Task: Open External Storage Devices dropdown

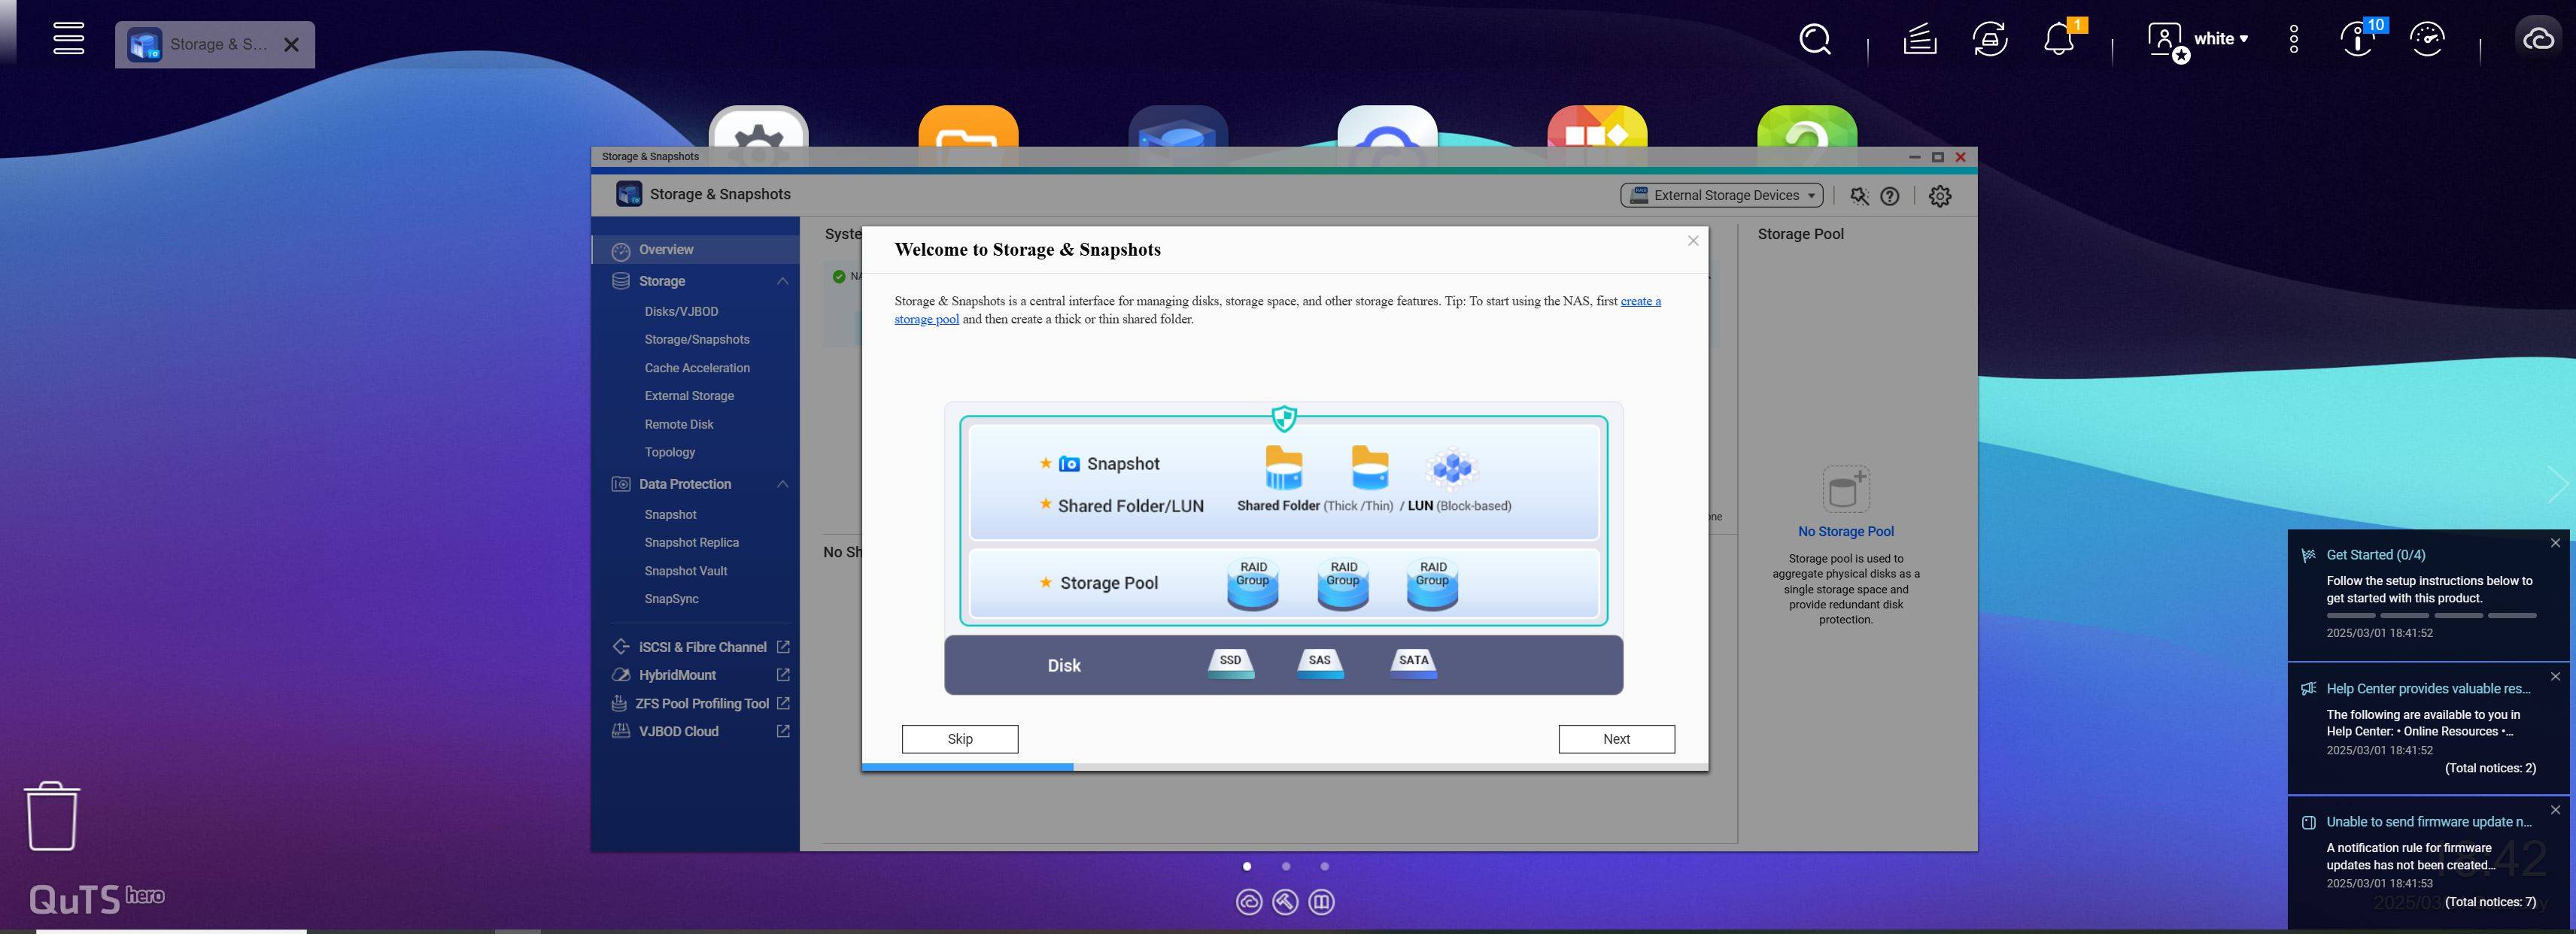Action: tap(1722, 195)
